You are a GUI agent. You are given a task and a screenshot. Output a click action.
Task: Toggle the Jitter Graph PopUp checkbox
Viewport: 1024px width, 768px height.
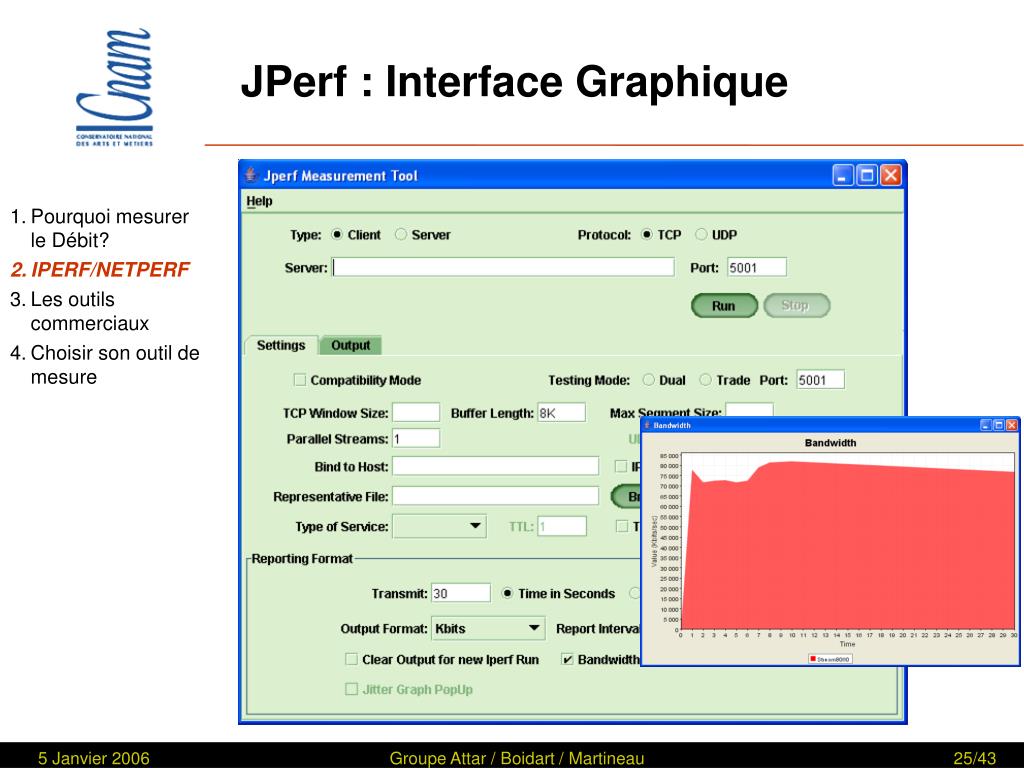pyautogui.click(x=351, y=689)
